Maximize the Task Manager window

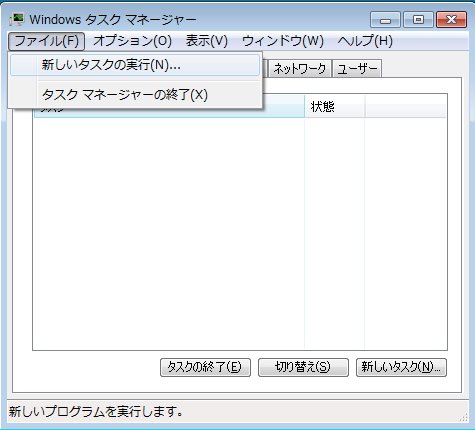coord(418,20)
